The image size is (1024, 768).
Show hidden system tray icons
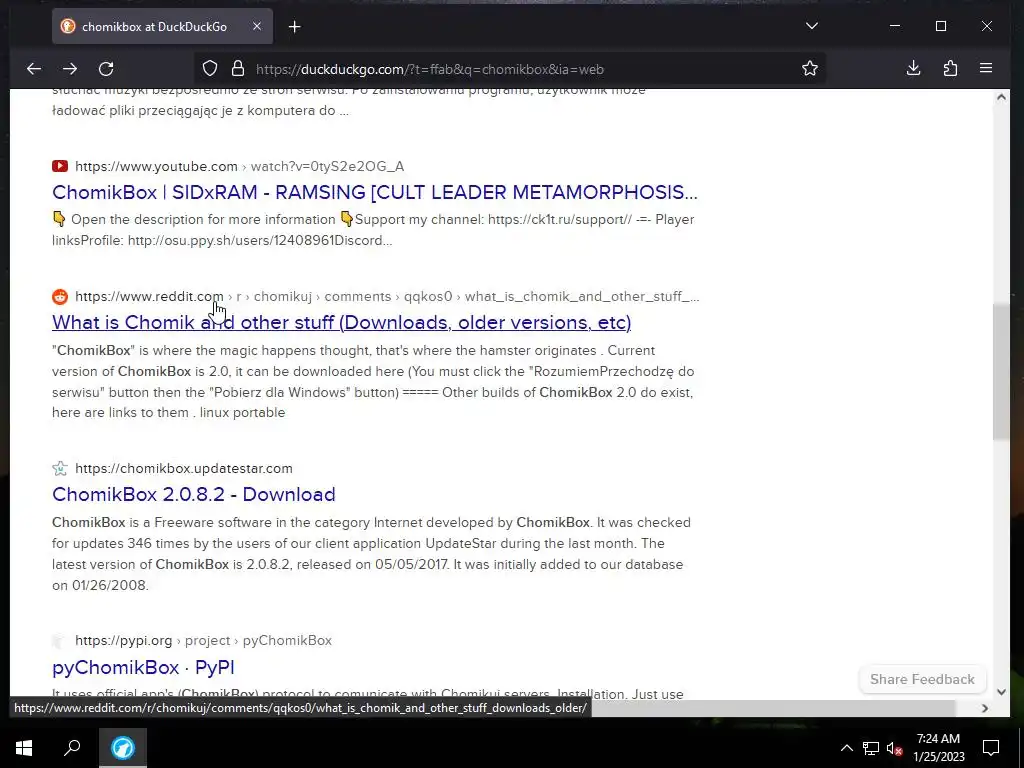coord(846,748)
